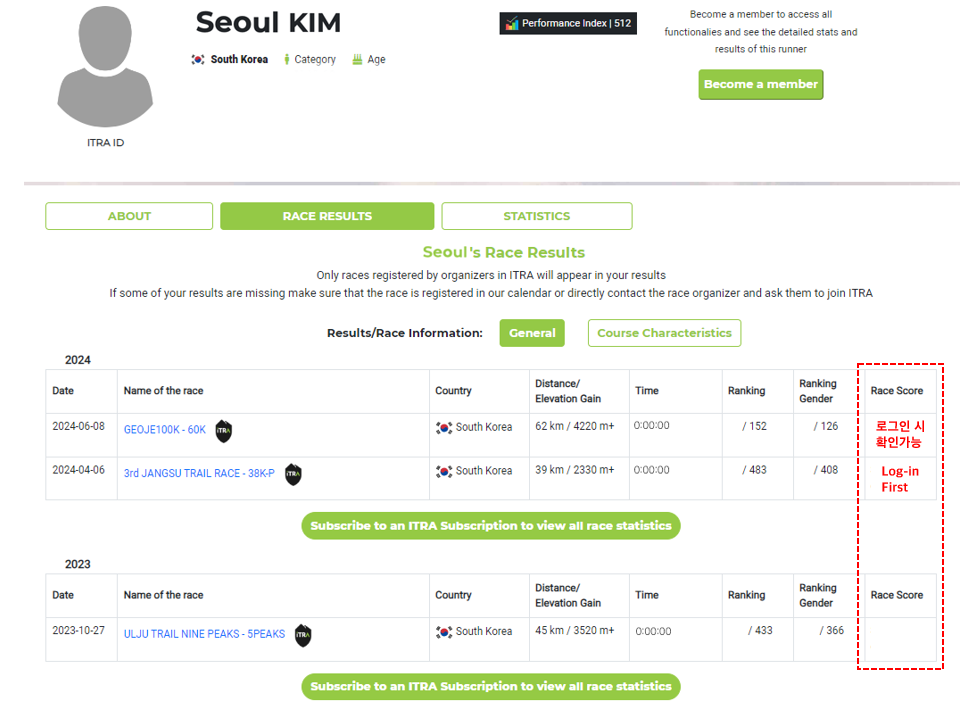Click the 2023 Subscribe to ITRA Subscription button
The width and height of the screenshot is (975, 716).
490,687
